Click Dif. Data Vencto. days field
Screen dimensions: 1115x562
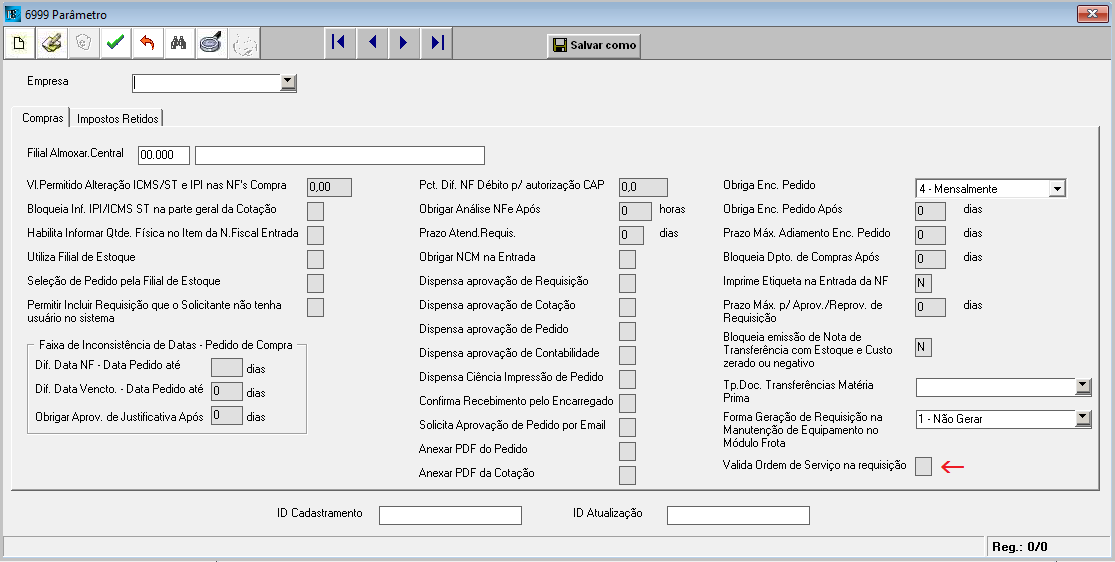point(227,391)
